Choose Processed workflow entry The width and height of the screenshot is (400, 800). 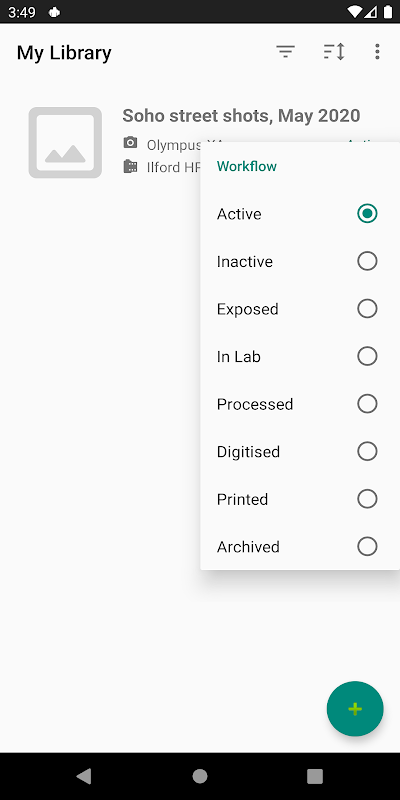point(300,404)
